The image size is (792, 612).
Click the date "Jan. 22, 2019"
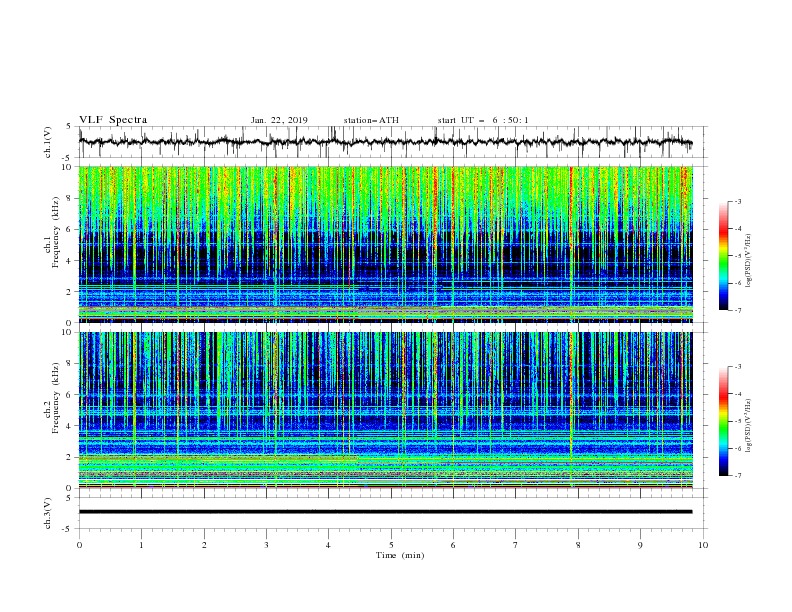pyautogui.click(x=279, y=120)
